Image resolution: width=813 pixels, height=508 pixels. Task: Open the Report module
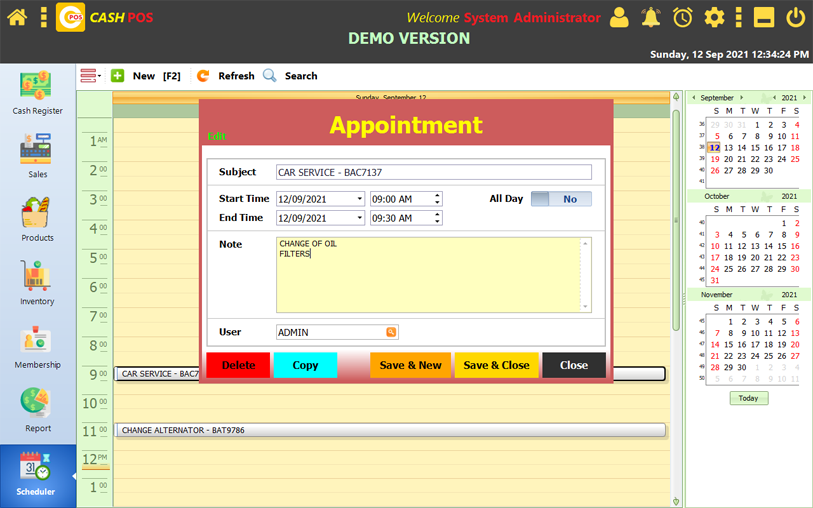click(37, 410)
